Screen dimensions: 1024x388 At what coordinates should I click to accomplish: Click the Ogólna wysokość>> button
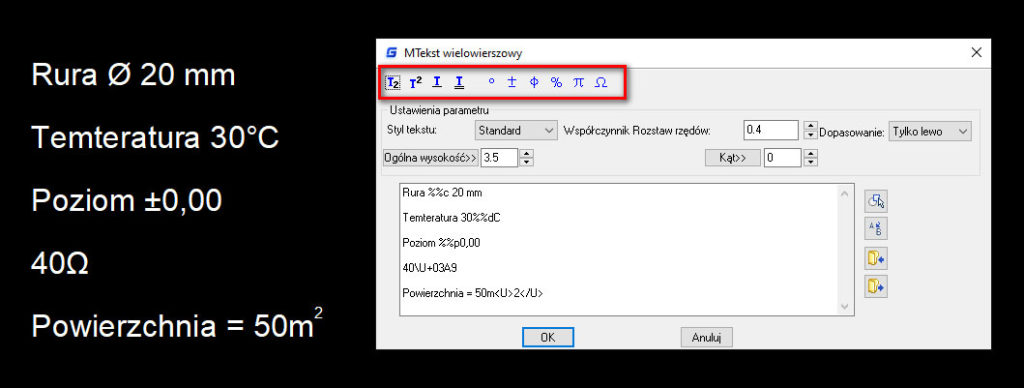click(x=430, y=157)
